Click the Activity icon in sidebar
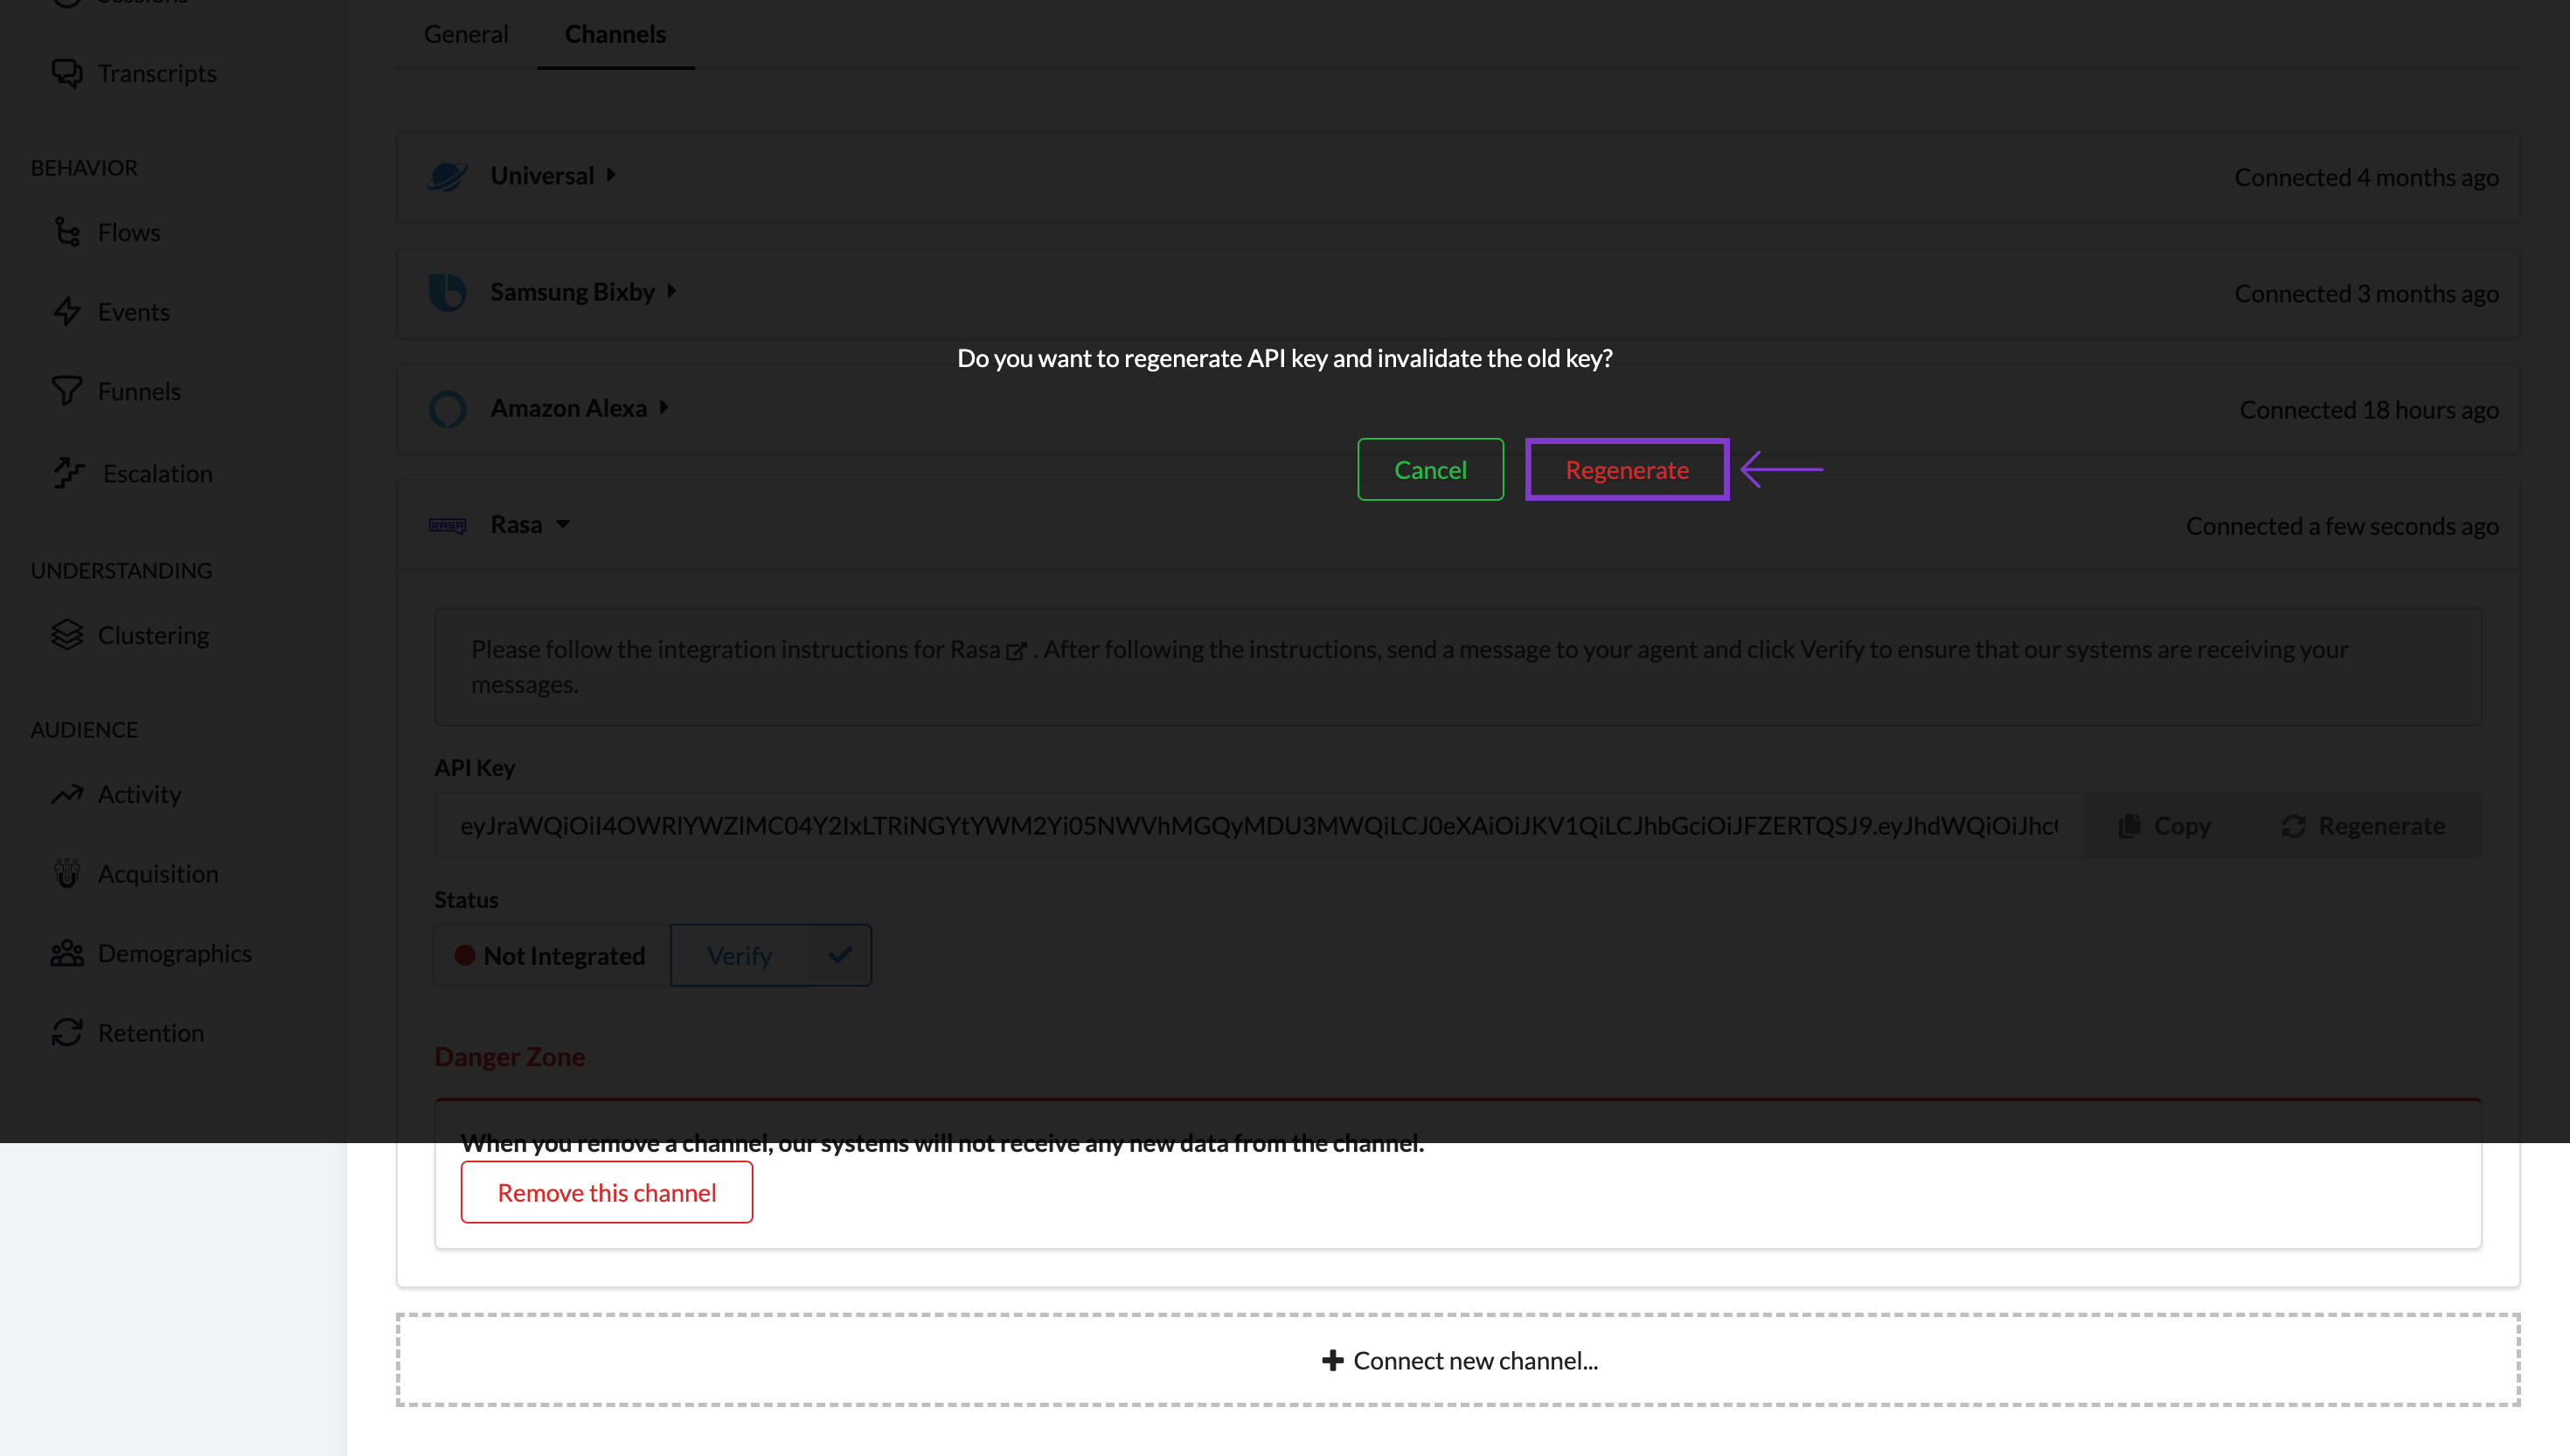The image size is (2570, 1456). coord(67,793)
